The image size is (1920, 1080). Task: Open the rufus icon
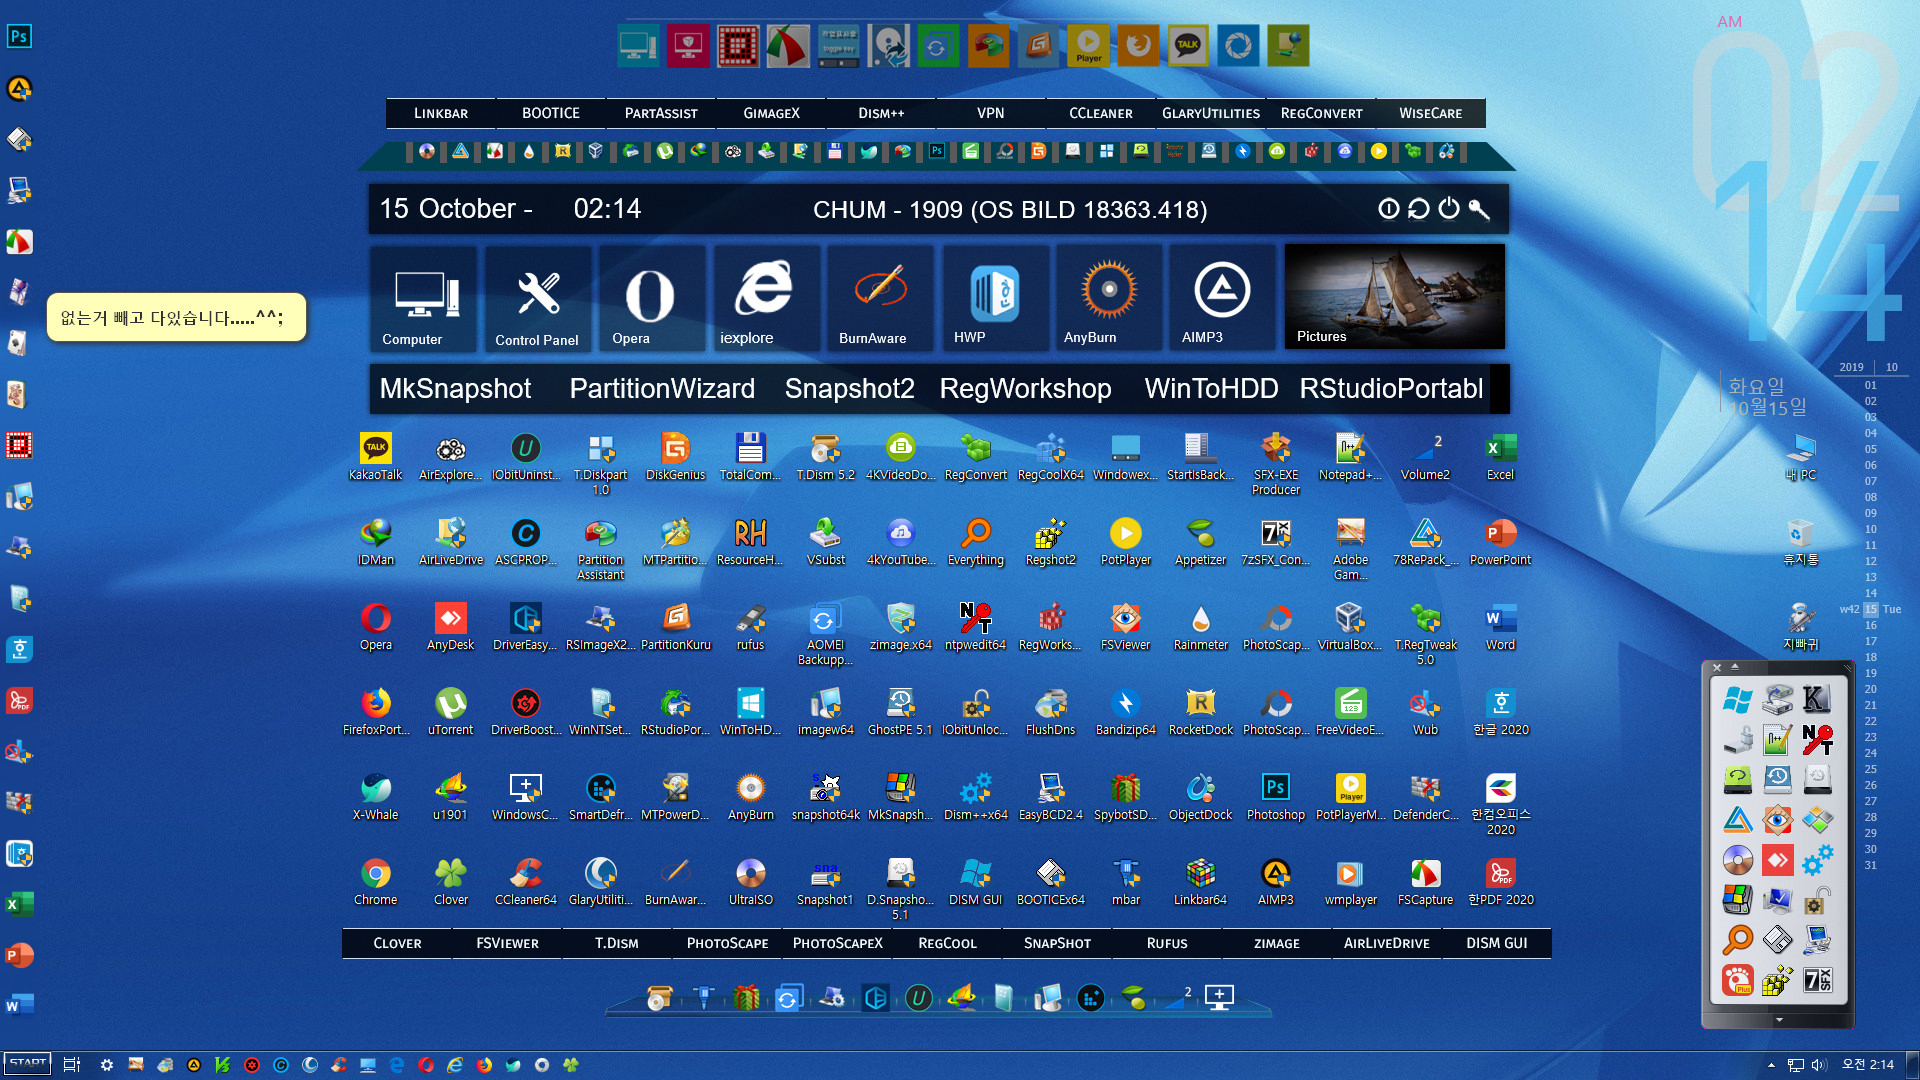(x=750, y=627)
